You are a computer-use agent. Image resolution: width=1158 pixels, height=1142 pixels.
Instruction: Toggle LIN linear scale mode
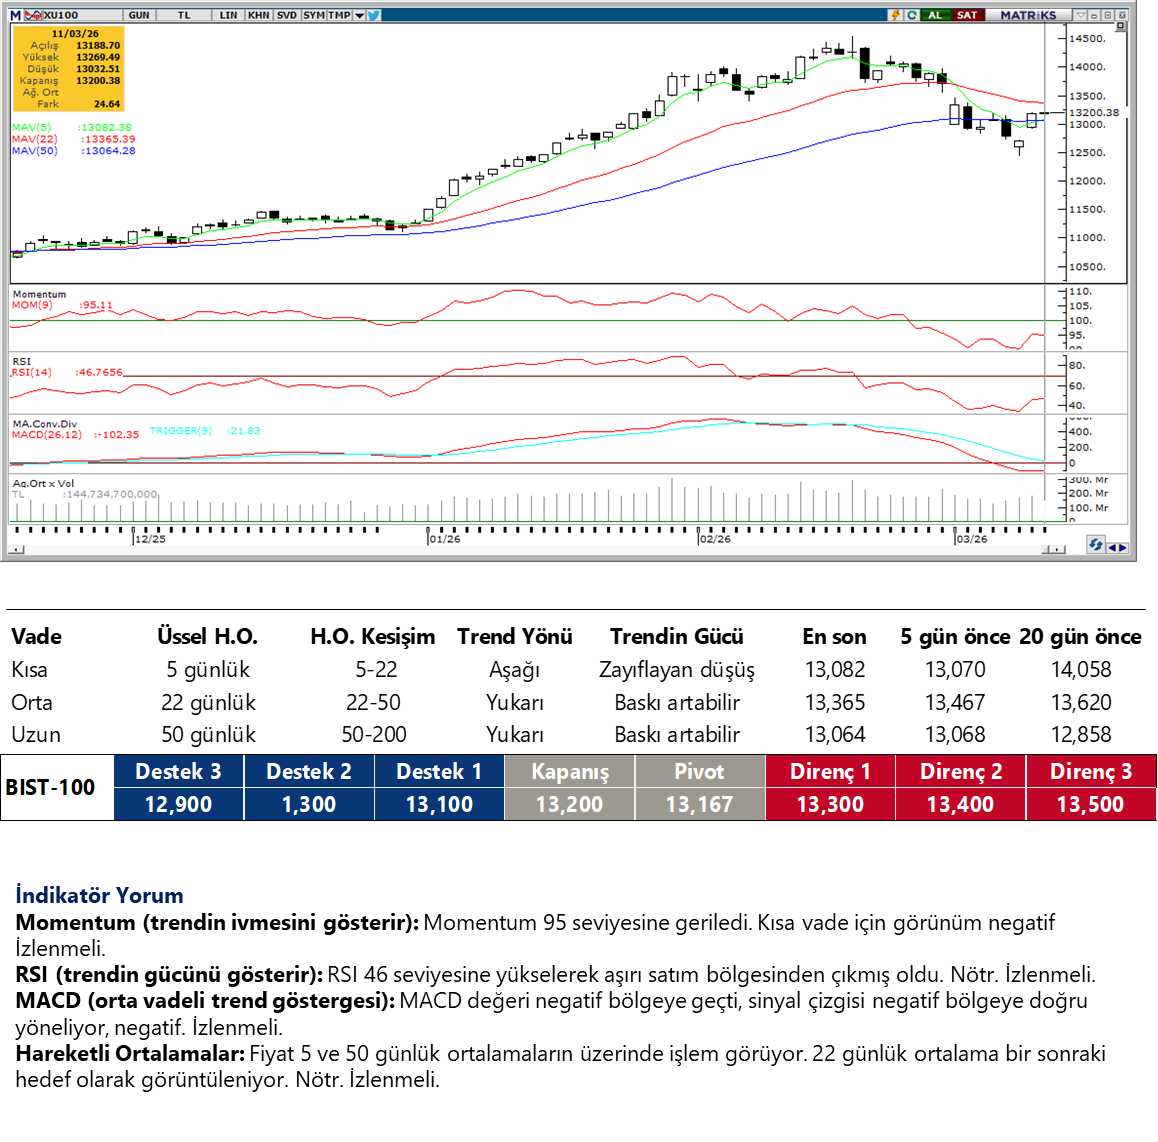pos(228,15)
